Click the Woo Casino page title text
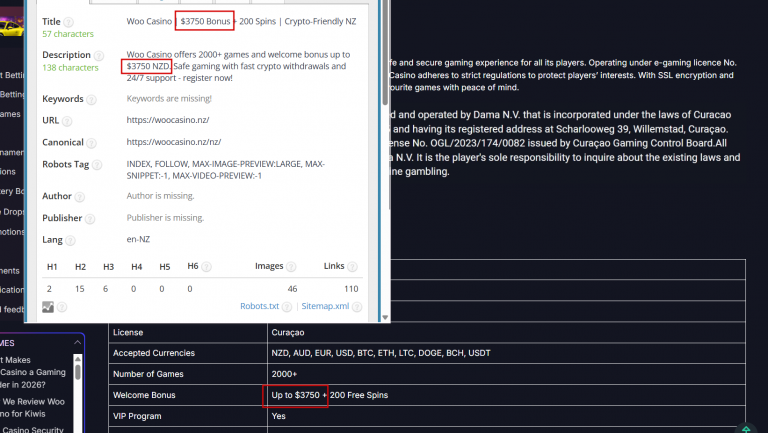The height and width of the screenshot is (433, 768). (241, 22)
